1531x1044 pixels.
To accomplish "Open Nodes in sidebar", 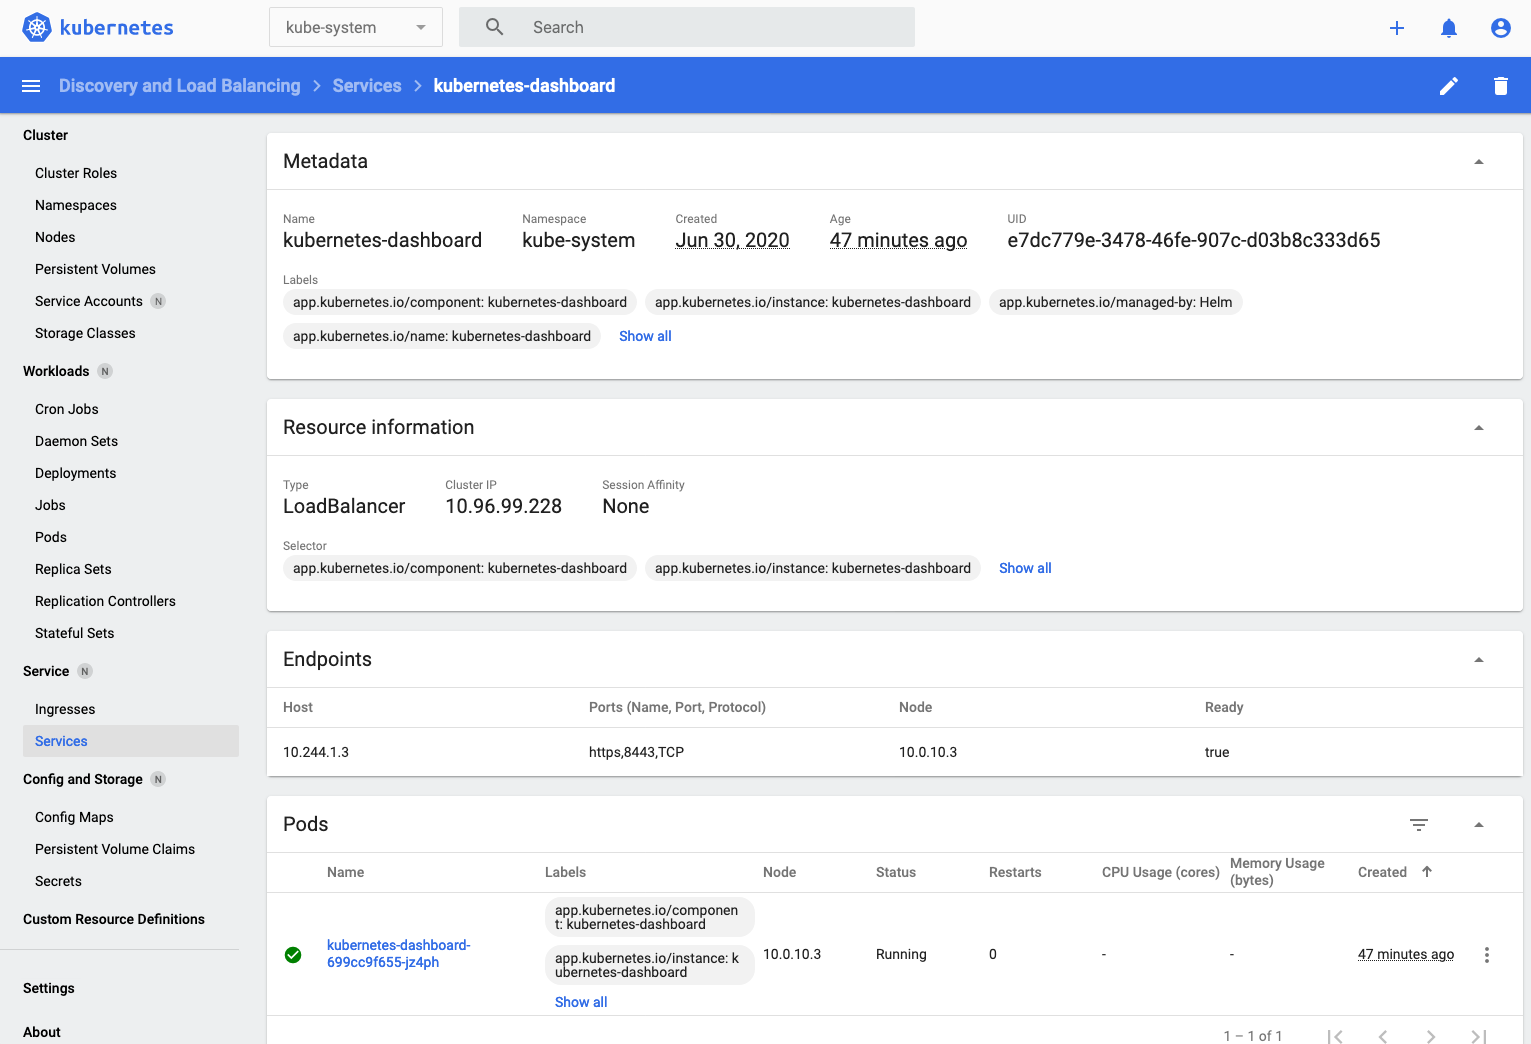I will 55,237.
